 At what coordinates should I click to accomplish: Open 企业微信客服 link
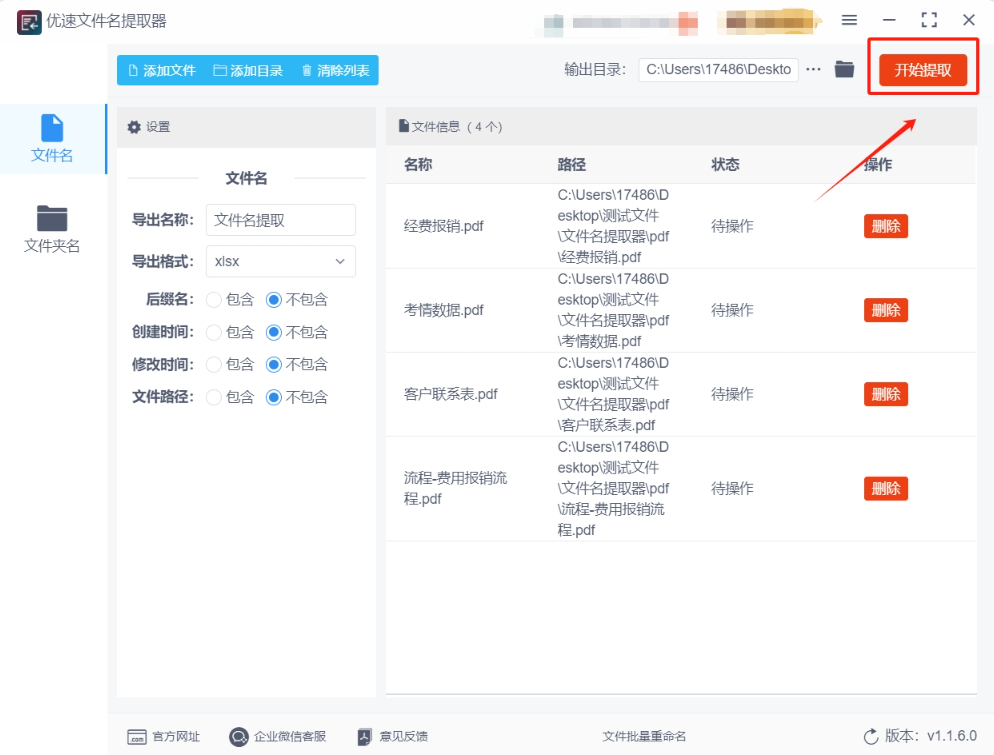(278, 737)
